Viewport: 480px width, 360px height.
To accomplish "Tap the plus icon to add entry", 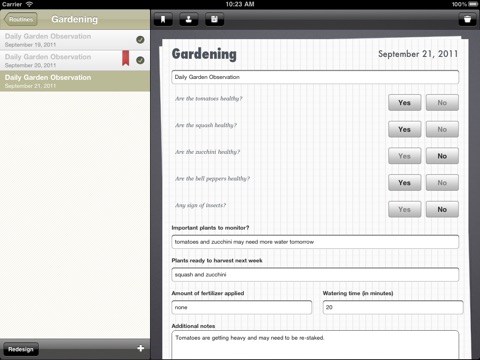I will pyautogui.click(x=141, y=348).
